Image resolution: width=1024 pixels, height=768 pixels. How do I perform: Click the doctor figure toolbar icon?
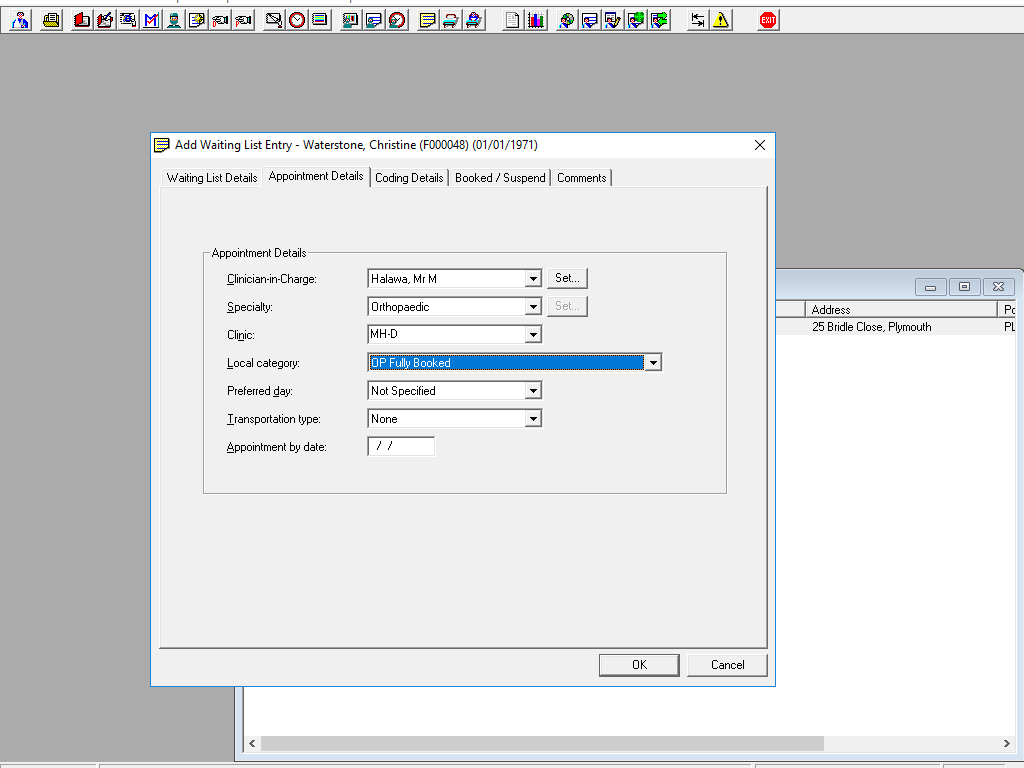[21, 20]
